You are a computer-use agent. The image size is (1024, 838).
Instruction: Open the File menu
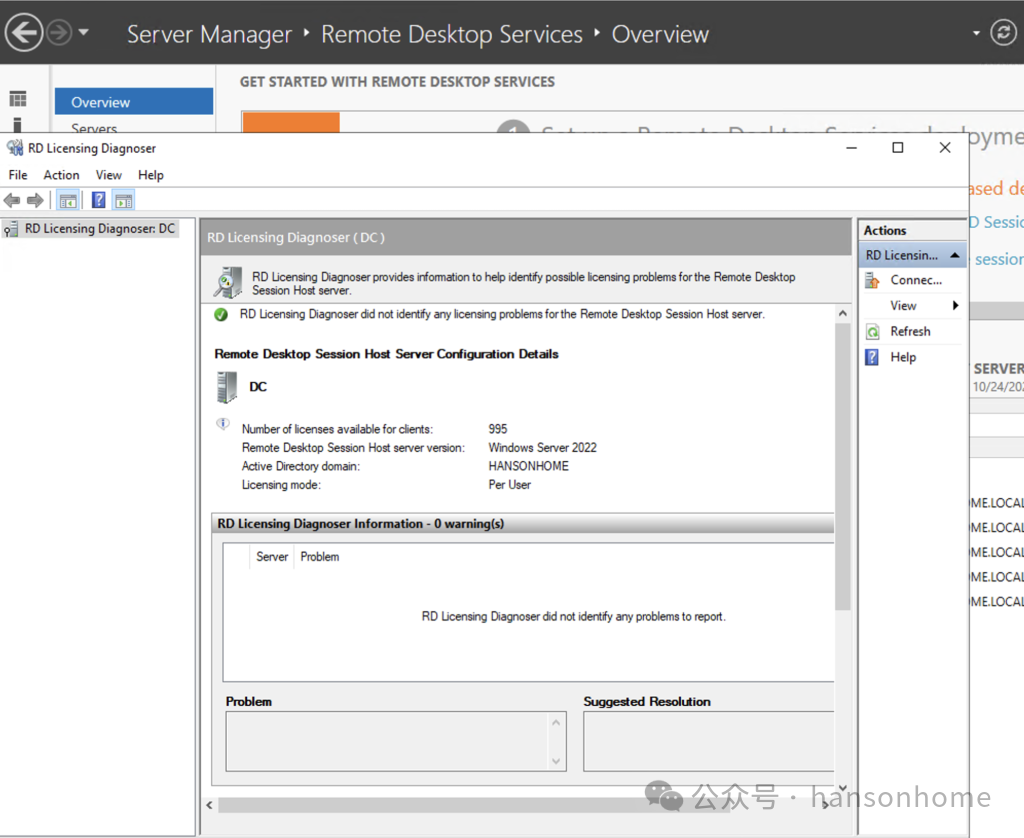pos(18,175)
